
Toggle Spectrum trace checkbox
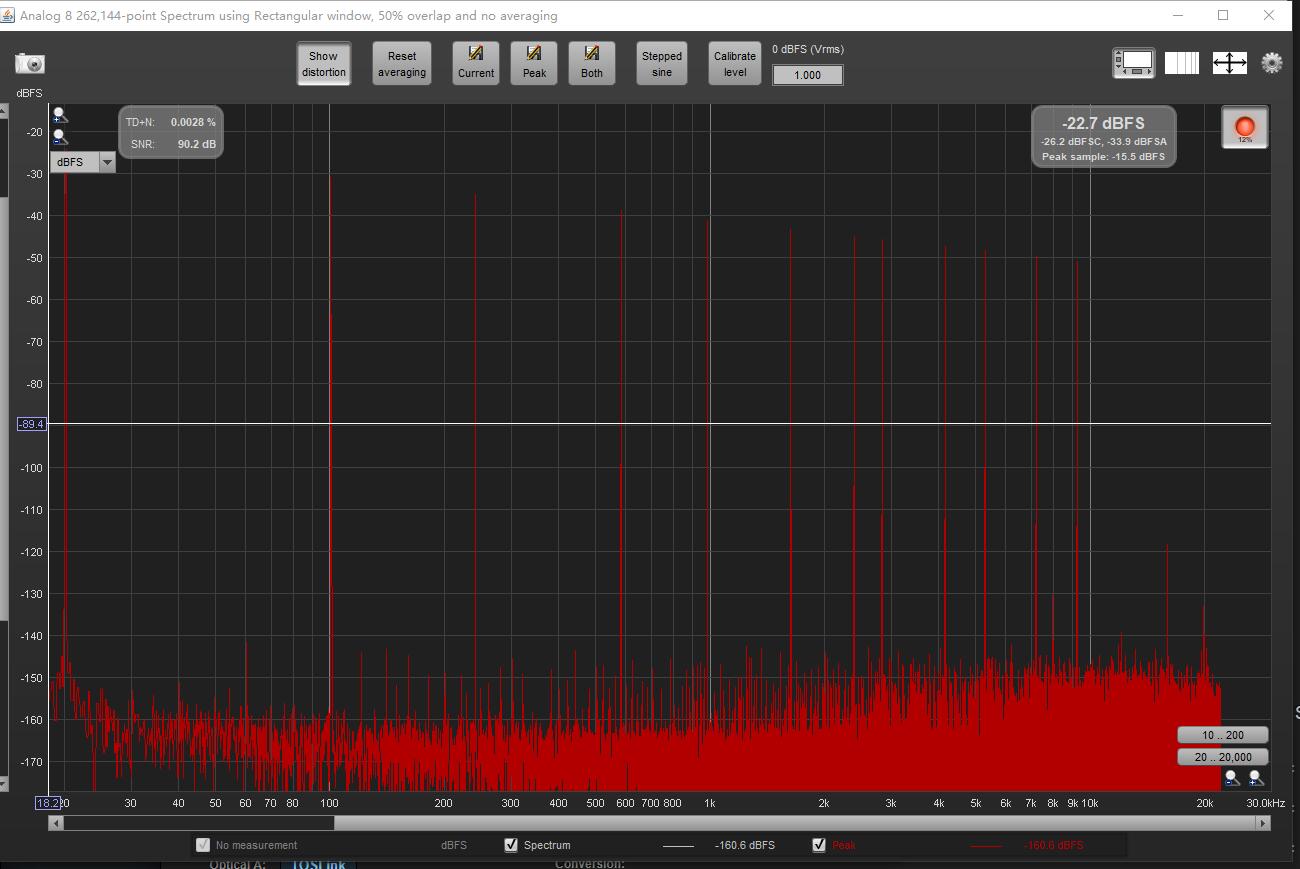[x=512, y=845]
